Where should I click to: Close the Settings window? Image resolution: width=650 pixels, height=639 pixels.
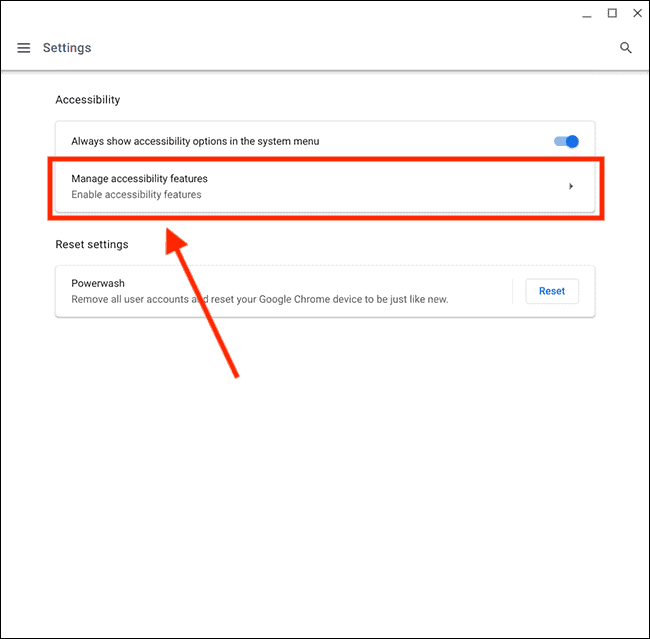coord(638,13)
